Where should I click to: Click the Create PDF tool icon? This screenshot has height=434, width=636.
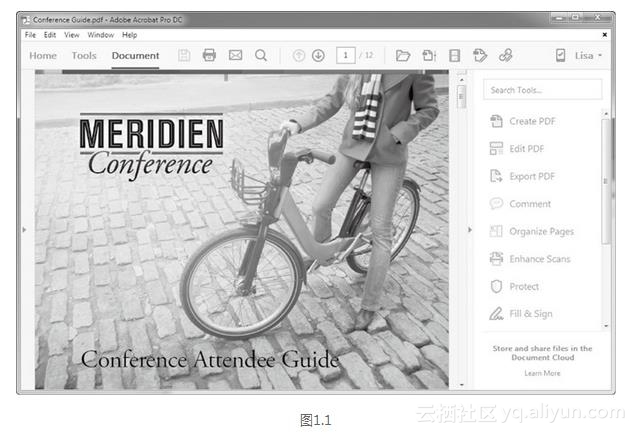pos(496,121)
